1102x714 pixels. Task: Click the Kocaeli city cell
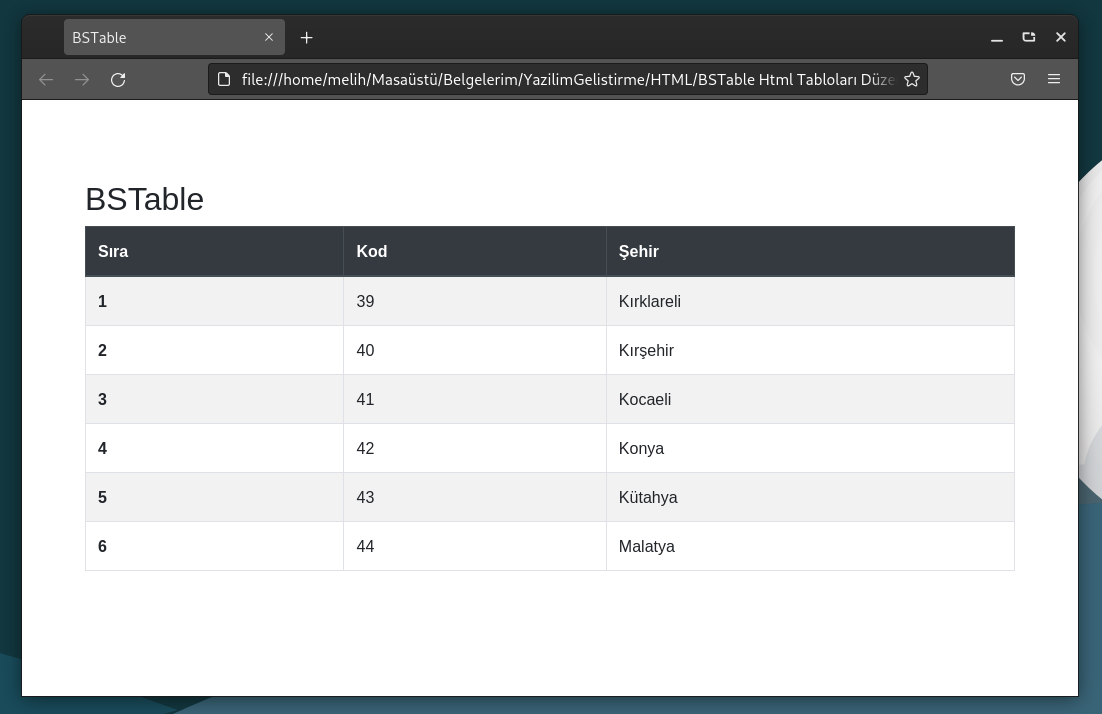coord(810,399)
